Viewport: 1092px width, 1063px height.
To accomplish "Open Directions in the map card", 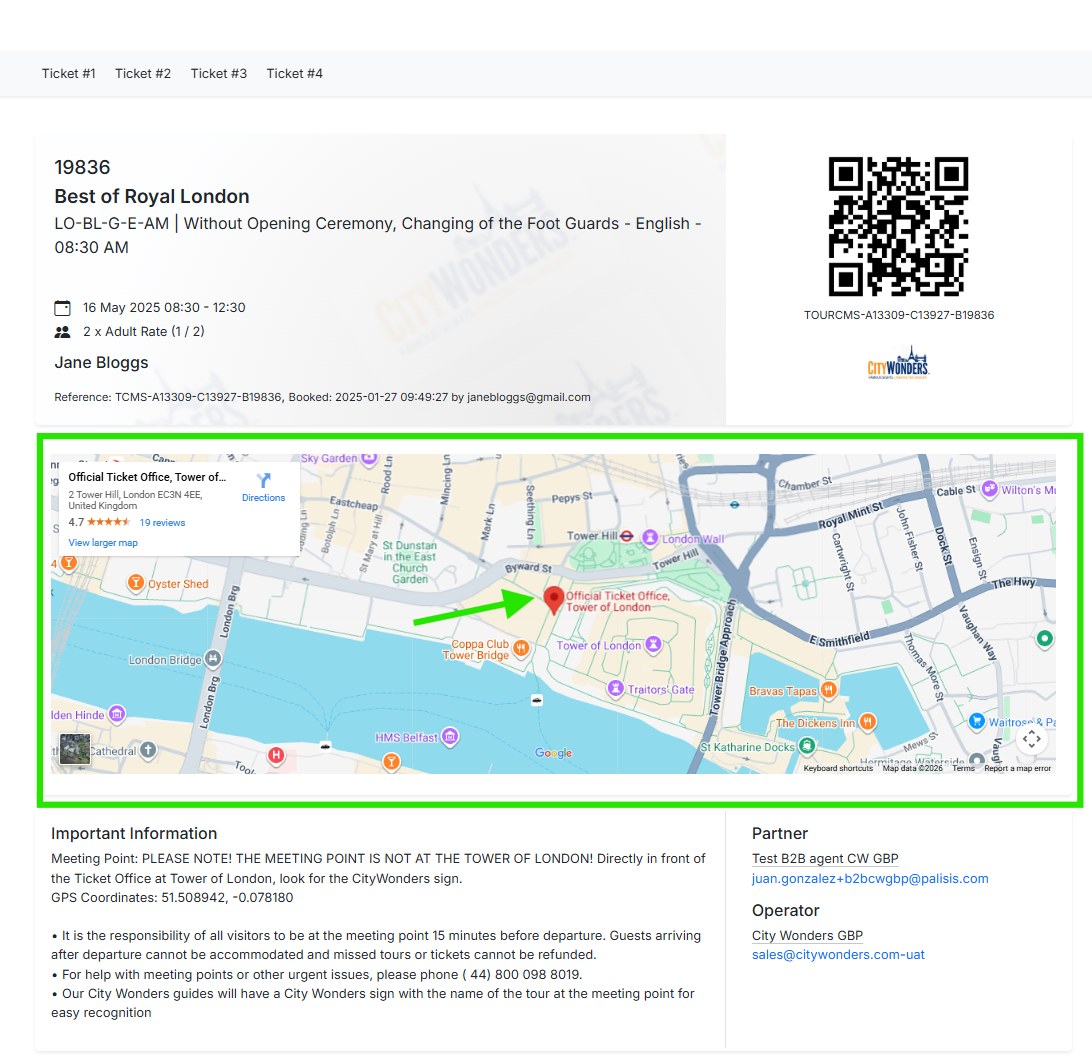I will (263, 488).
